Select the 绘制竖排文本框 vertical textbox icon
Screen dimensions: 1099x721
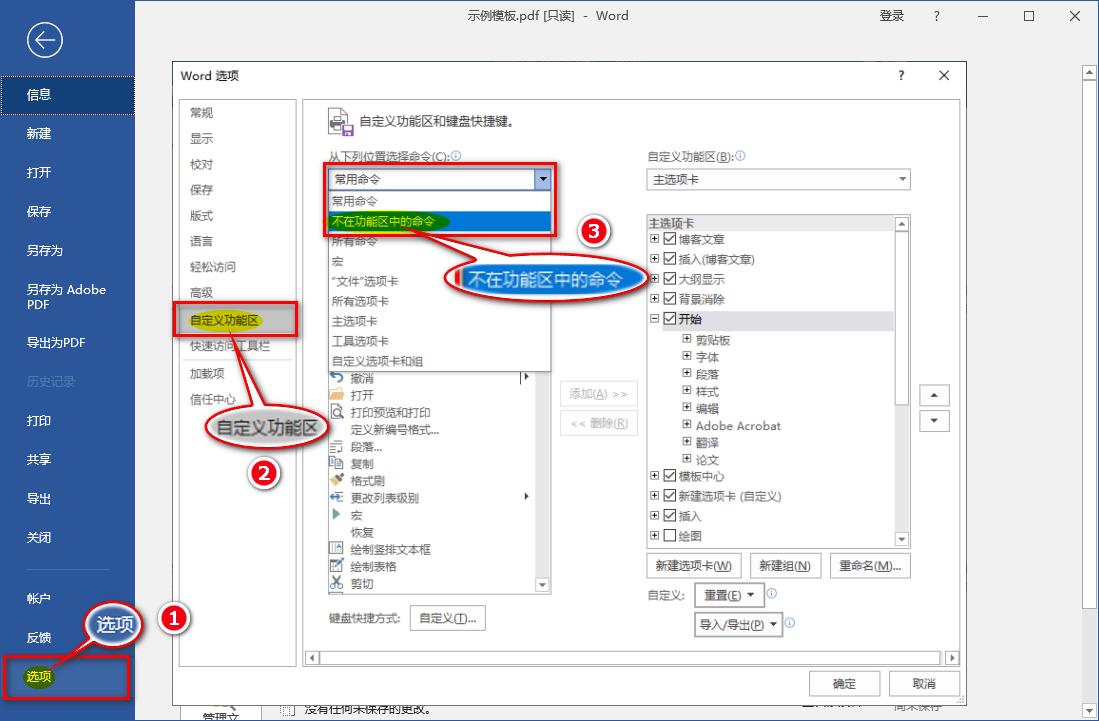(x=335, y=547)
